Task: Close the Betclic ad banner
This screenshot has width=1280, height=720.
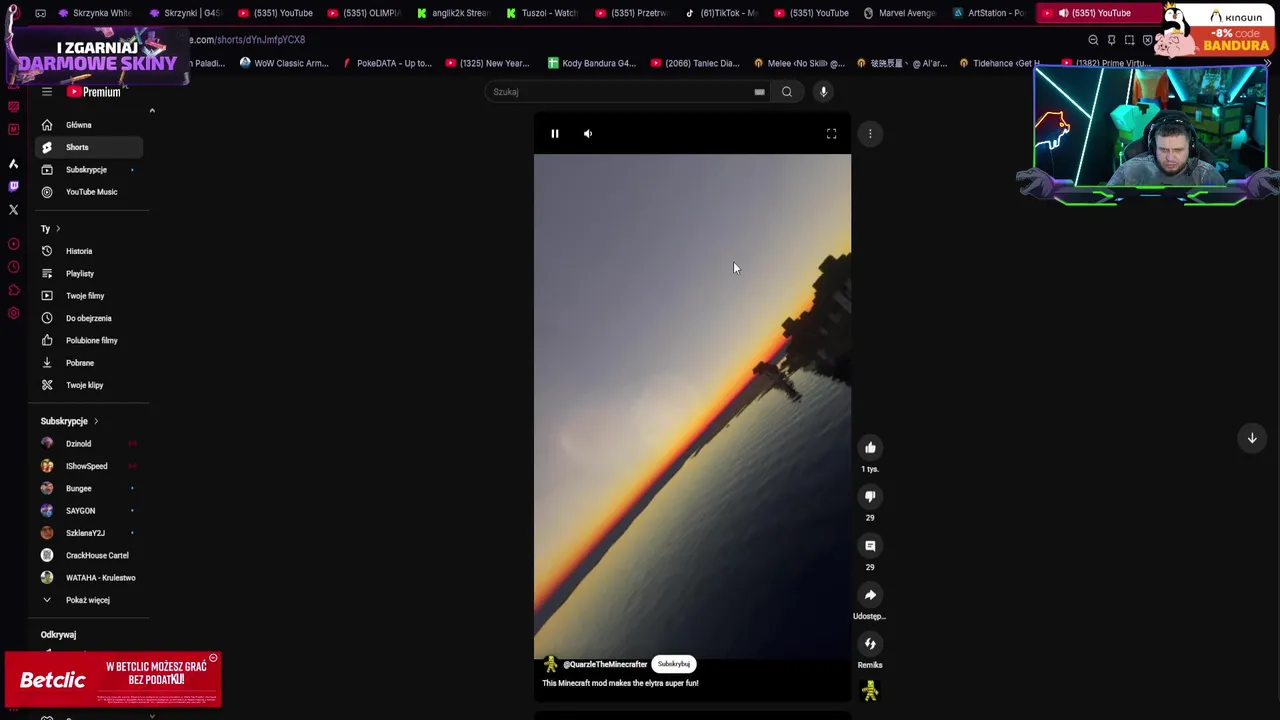Action: coord(213,658)
